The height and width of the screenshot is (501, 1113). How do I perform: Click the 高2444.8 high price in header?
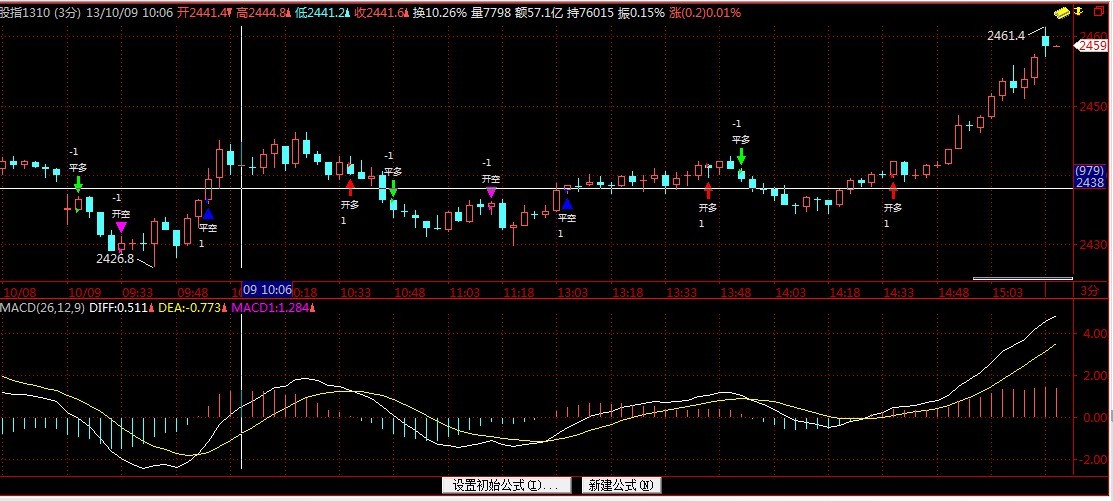(x=263, y=13)
